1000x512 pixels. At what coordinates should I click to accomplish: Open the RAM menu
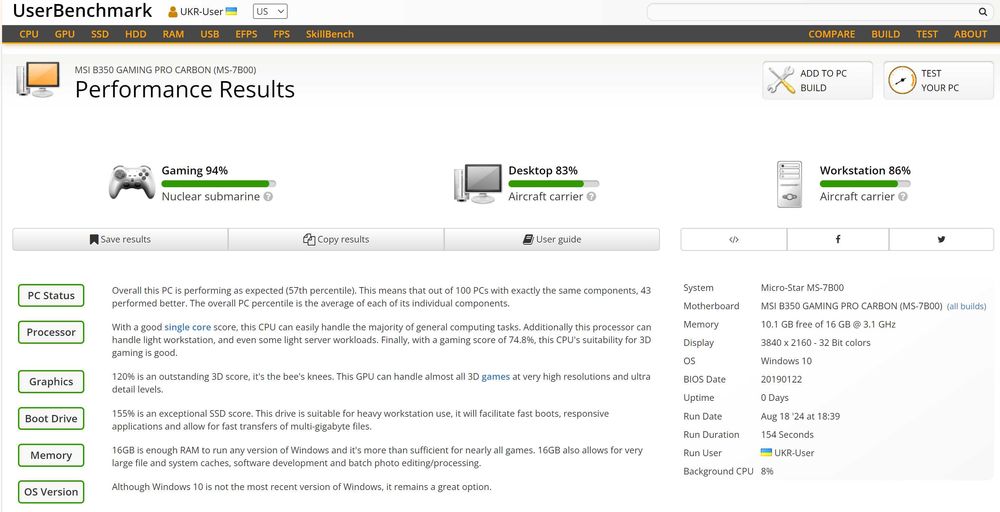coord(173,34)
